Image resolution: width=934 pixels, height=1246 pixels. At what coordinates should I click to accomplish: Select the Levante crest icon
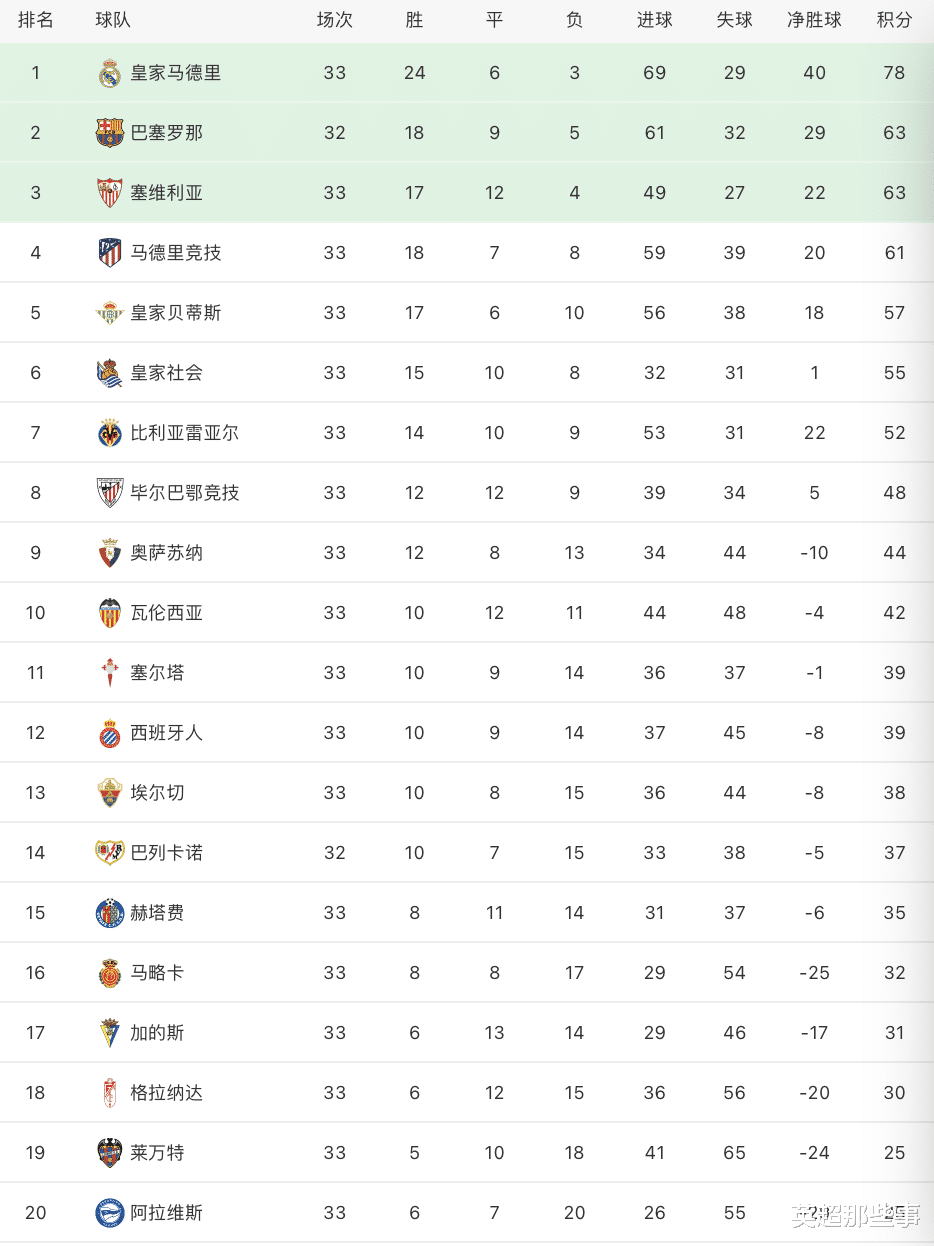tap(110, 1153)
